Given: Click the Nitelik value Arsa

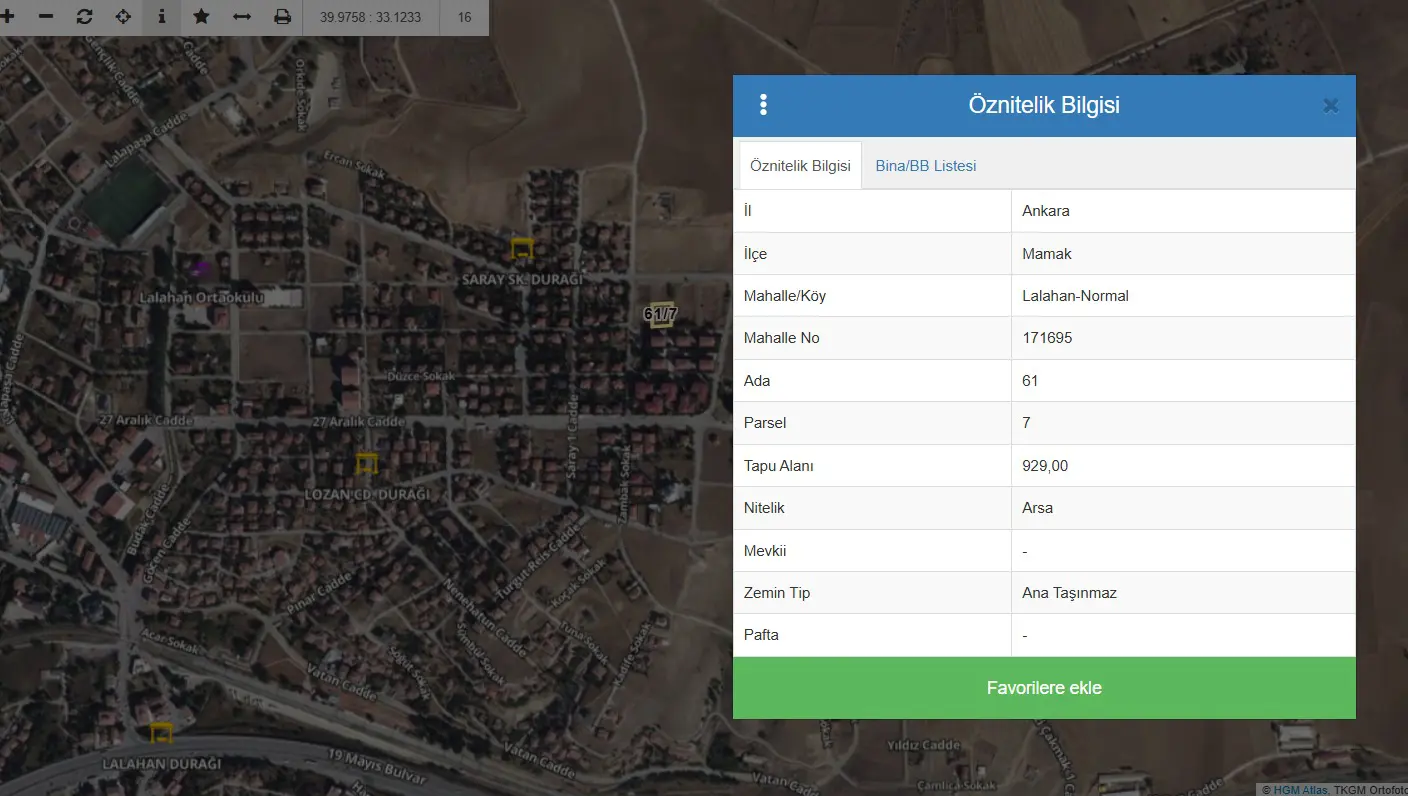Looking at the screenshot, I should click(x=1037, y=508).
